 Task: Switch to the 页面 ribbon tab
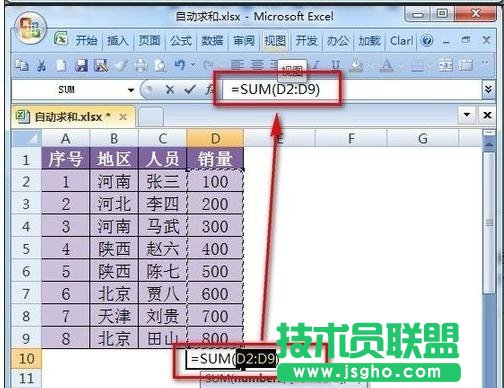[149, 41]
